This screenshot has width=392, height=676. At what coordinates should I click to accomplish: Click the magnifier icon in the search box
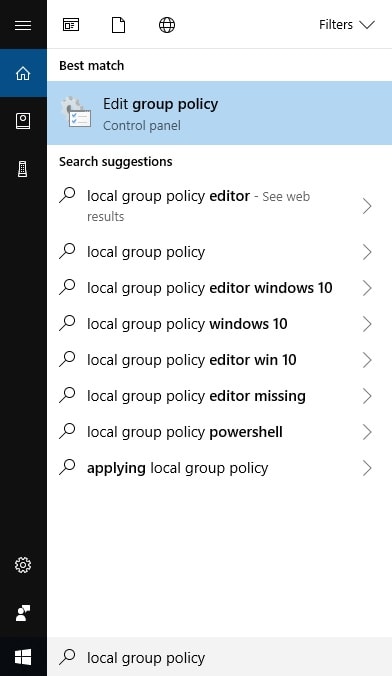[x=67, y=657]
